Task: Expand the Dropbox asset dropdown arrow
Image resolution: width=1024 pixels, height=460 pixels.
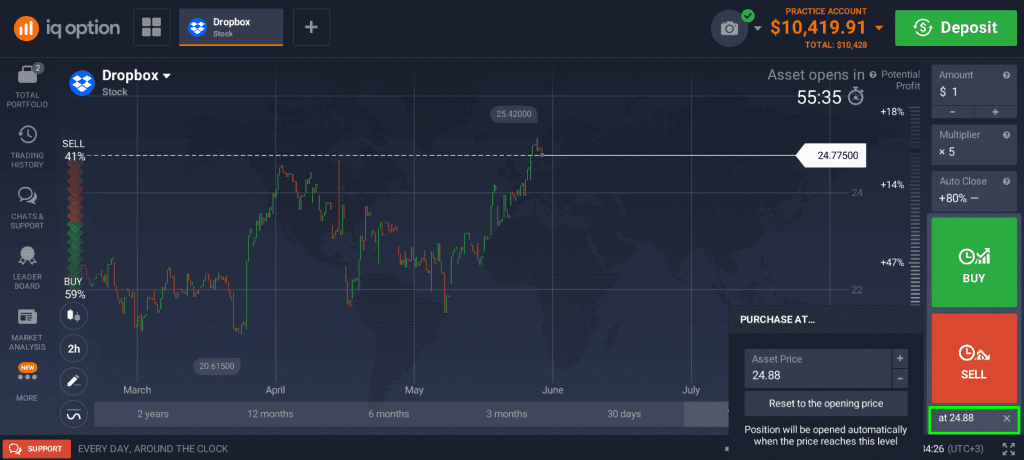Action: click(167, 76)
